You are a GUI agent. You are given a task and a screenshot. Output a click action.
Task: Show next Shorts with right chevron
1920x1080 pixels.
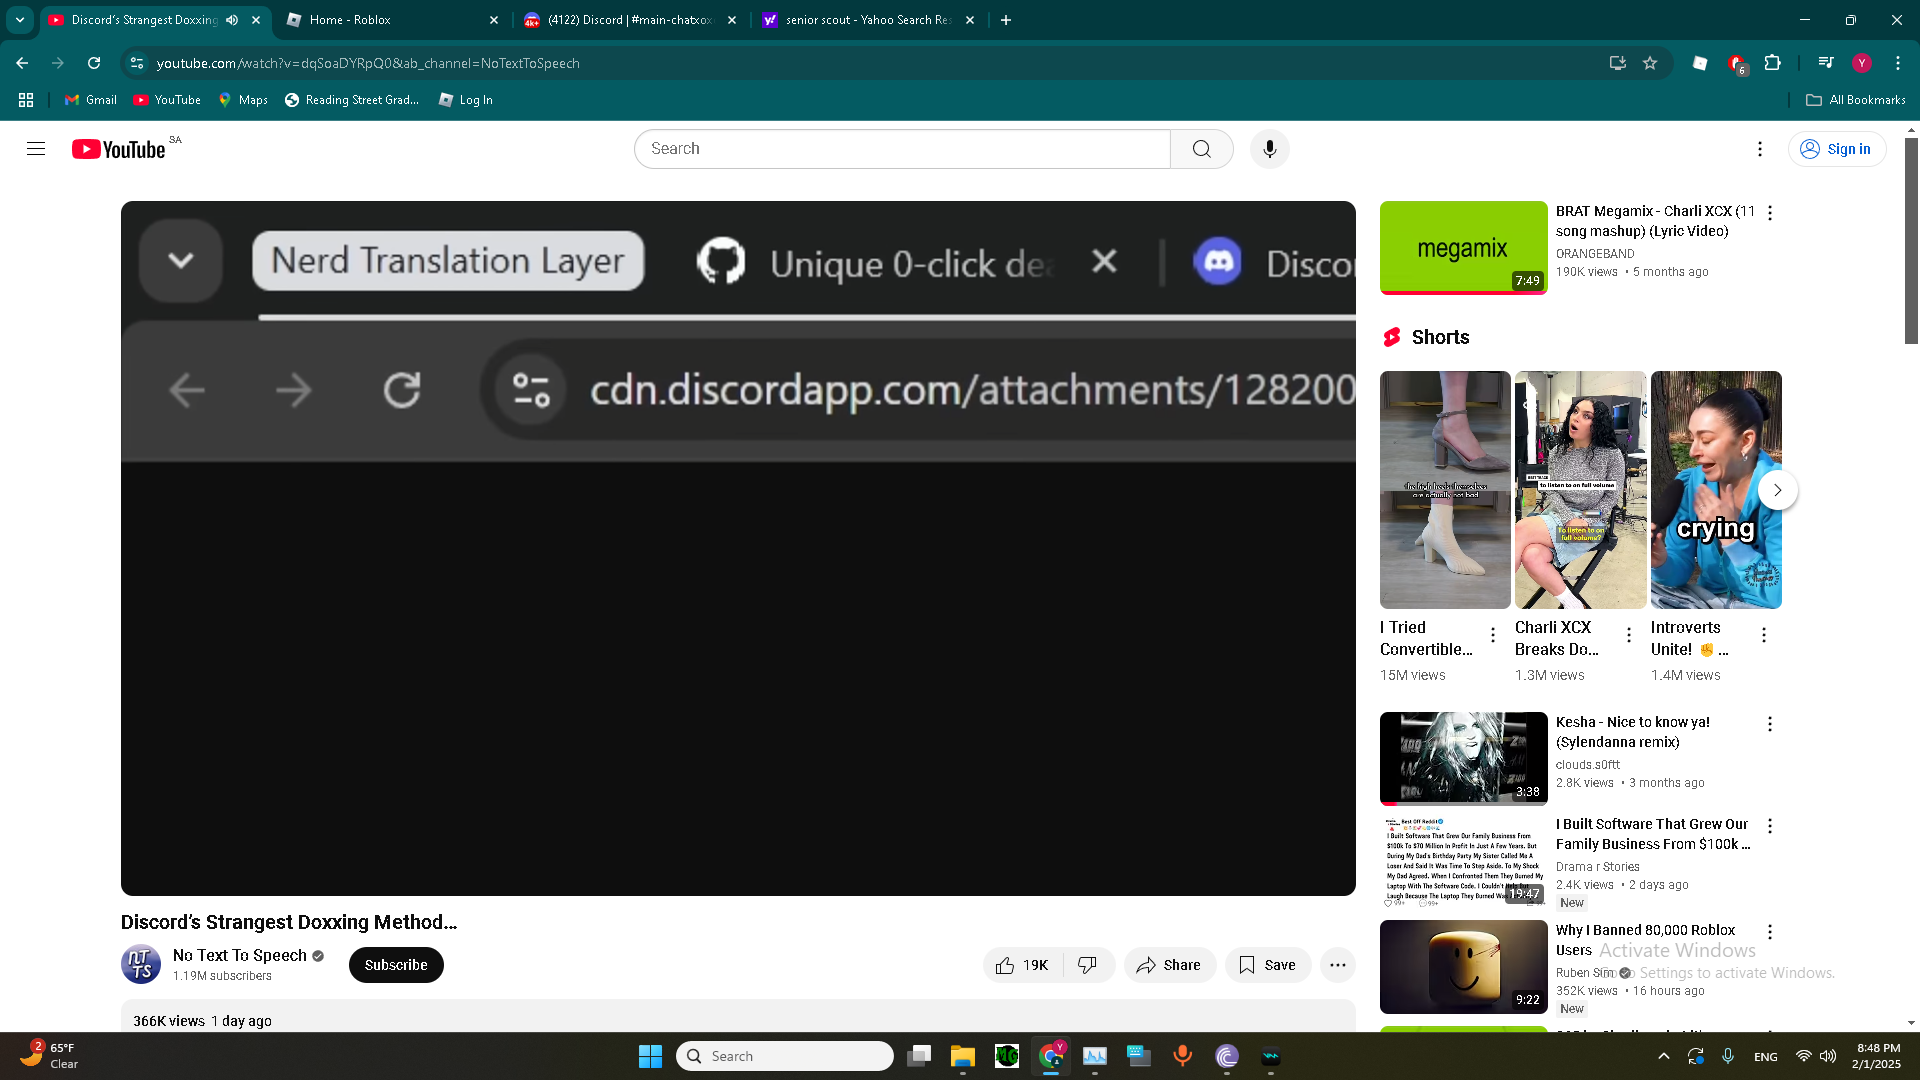[1777, 490]
